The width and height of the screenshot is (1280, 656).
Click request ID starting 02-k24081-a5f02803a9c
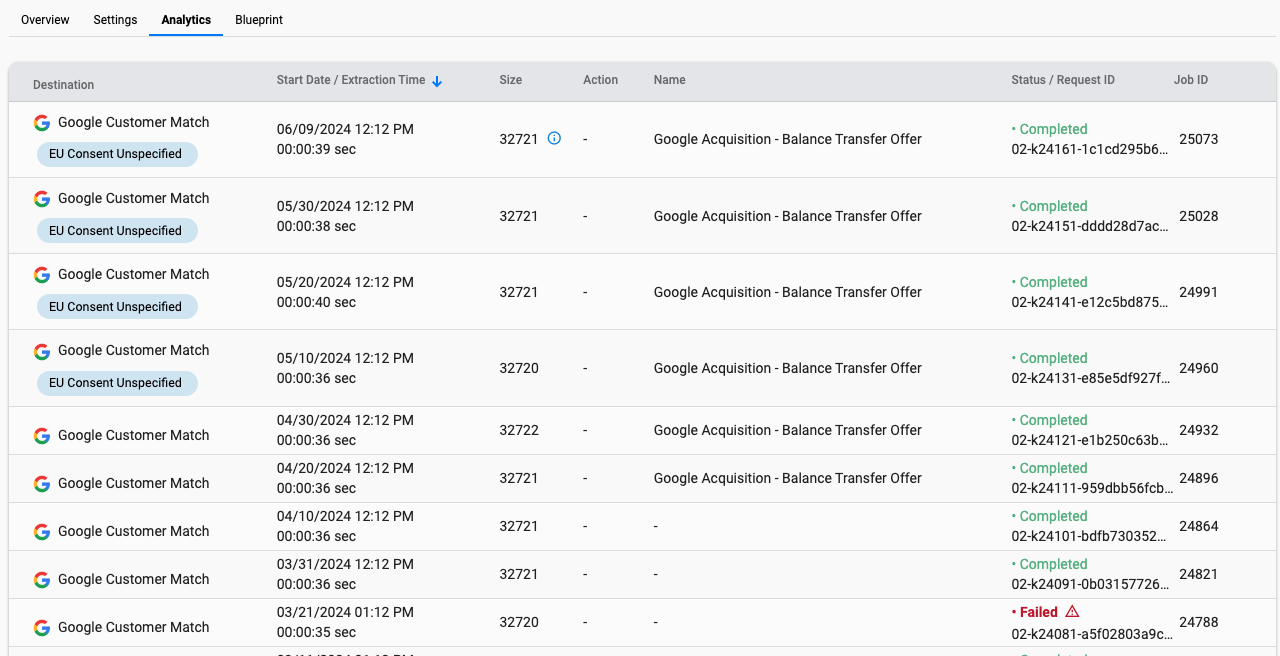coord(1090,634)
